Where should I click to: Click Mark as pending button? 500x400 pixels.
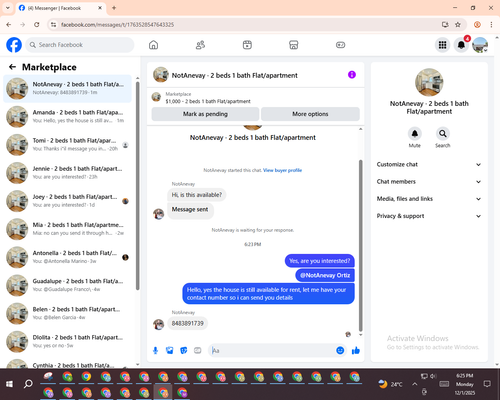[x=205, y=114]
